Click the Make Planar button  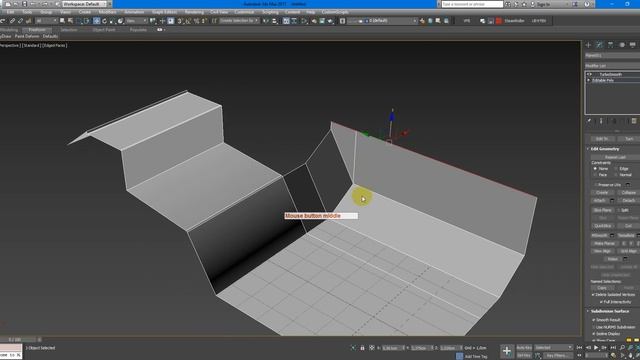tap(604, 243)
